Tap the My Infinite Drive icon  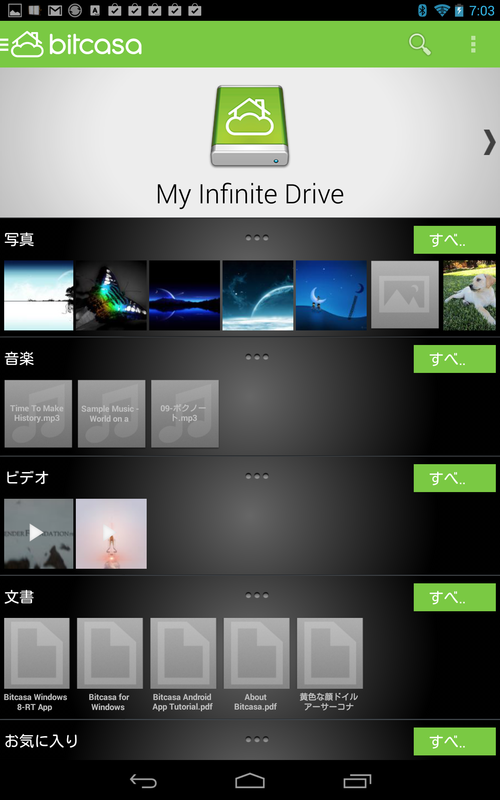click(249, 126)
